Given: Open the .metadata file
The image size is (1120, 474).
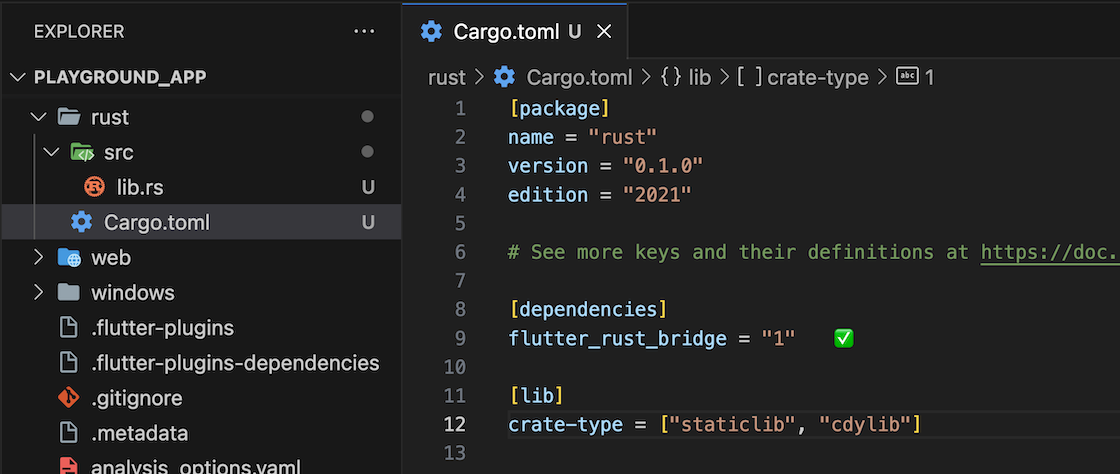Looking at the screenshot, I should (x=139, y=433).
